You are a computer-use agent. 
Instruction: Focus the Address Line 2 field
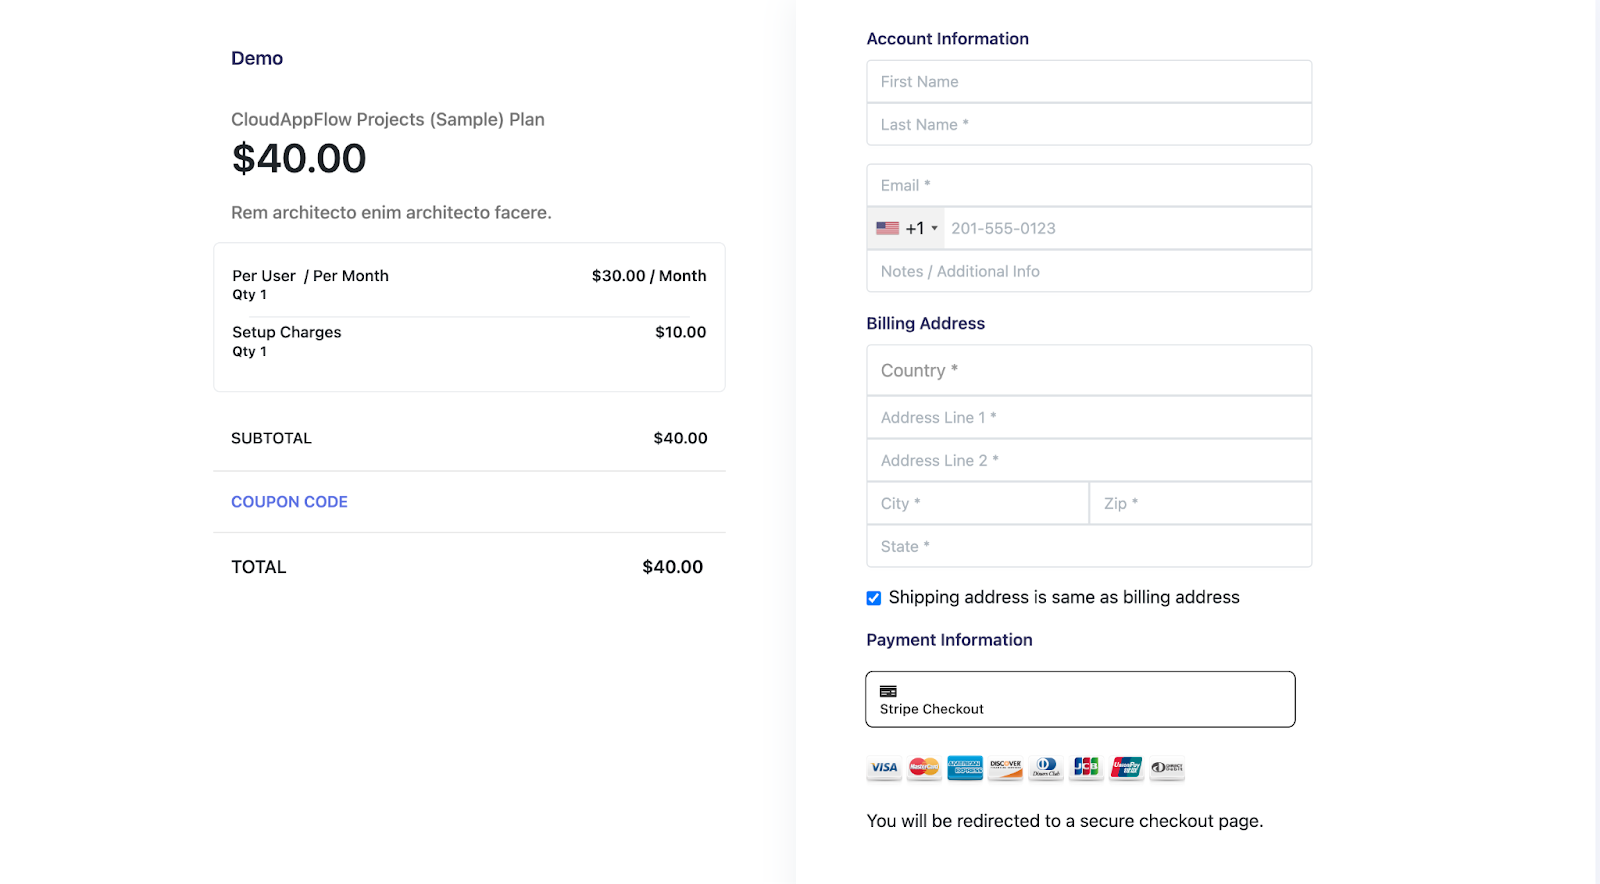click(x=1089, y=461)
